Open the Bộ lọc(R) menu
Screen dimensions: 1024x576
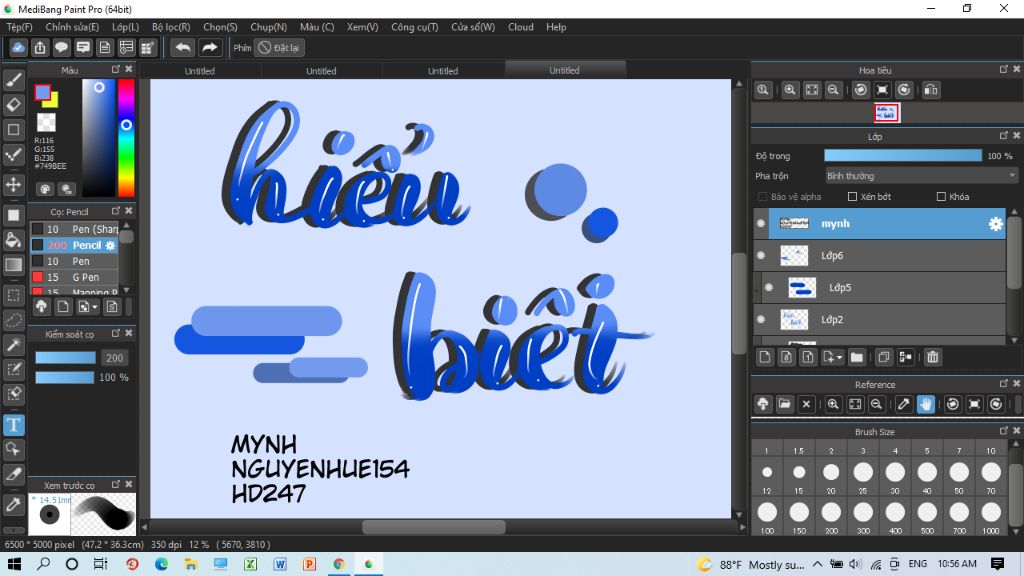[171, 27]
